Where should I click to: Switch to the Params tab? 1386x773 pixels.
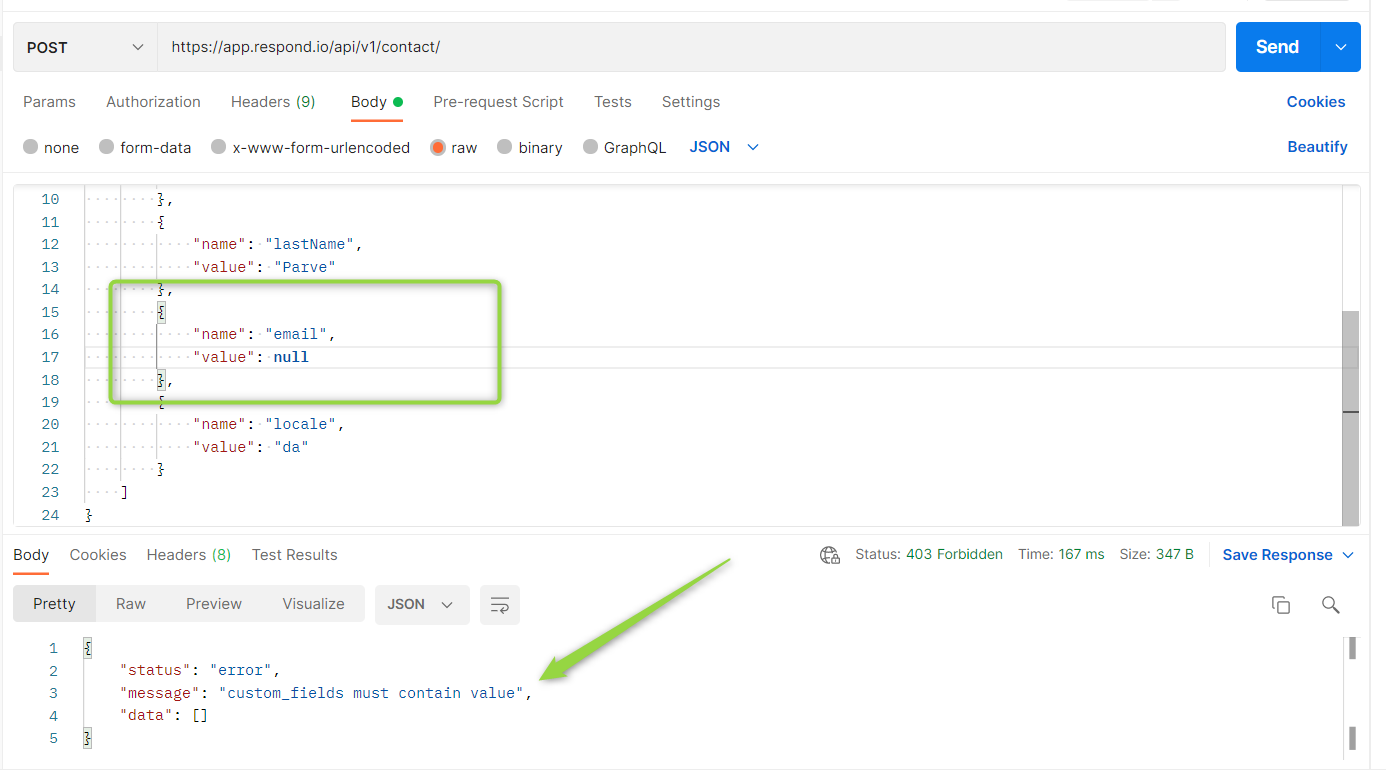pyautogui.click(x=49, y=102)
